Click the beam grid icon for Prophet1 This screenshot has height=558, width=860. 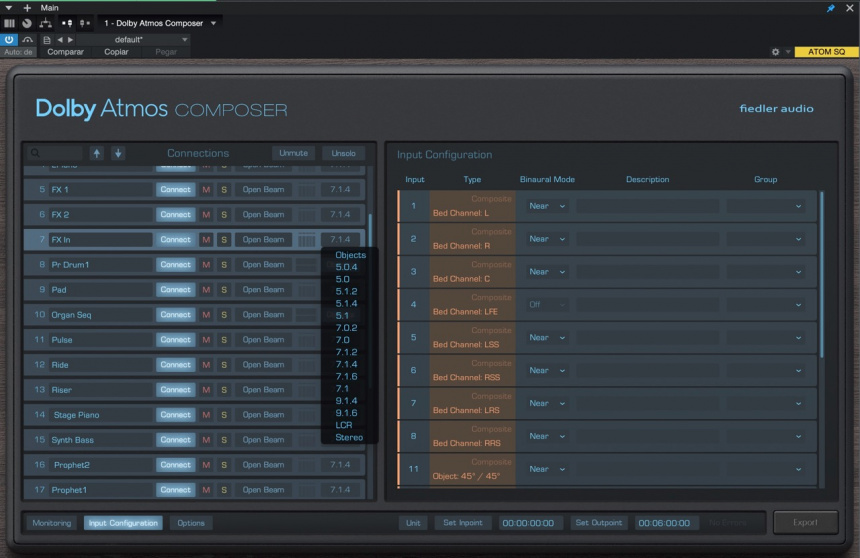307,490
